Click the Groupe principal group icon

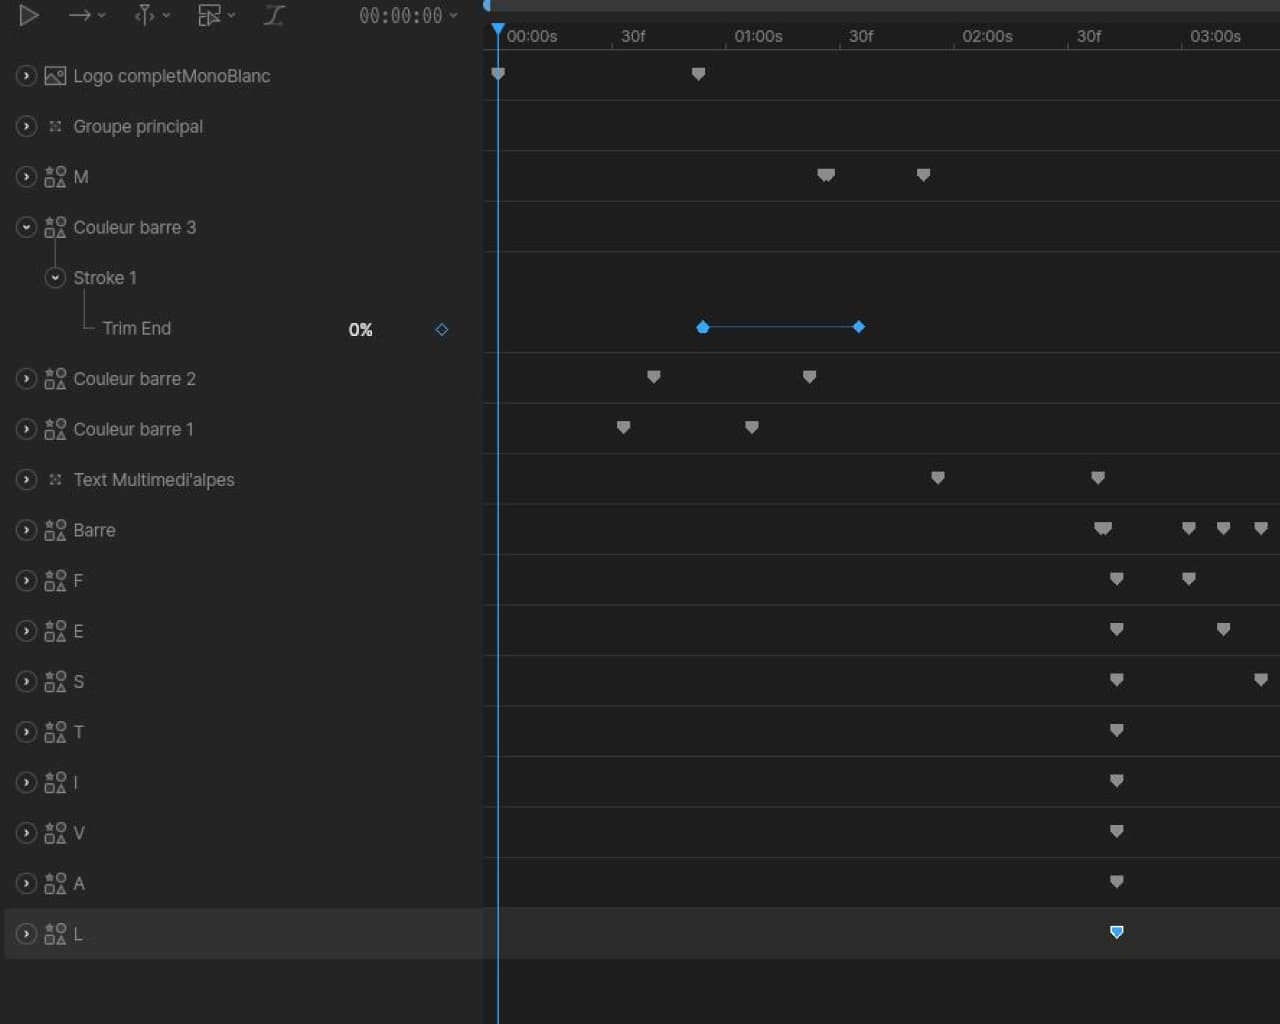click(x=55, y=127)
